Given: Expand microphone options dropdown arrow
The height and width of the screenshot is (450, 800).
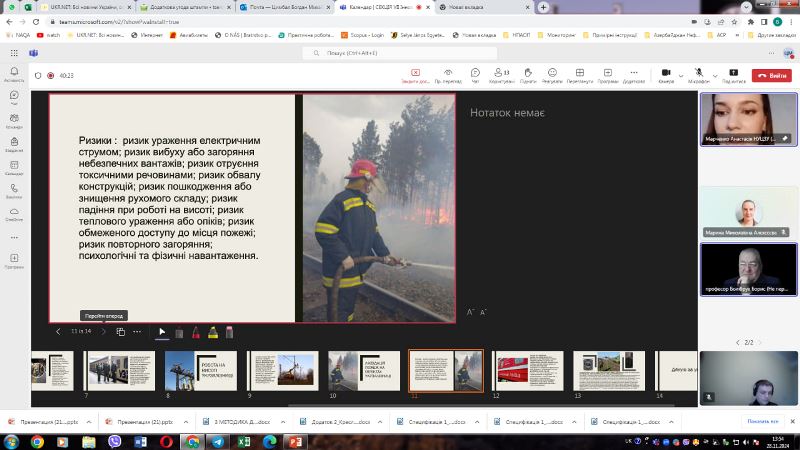Looking at the screenshot, I should [x=715, y=76].
